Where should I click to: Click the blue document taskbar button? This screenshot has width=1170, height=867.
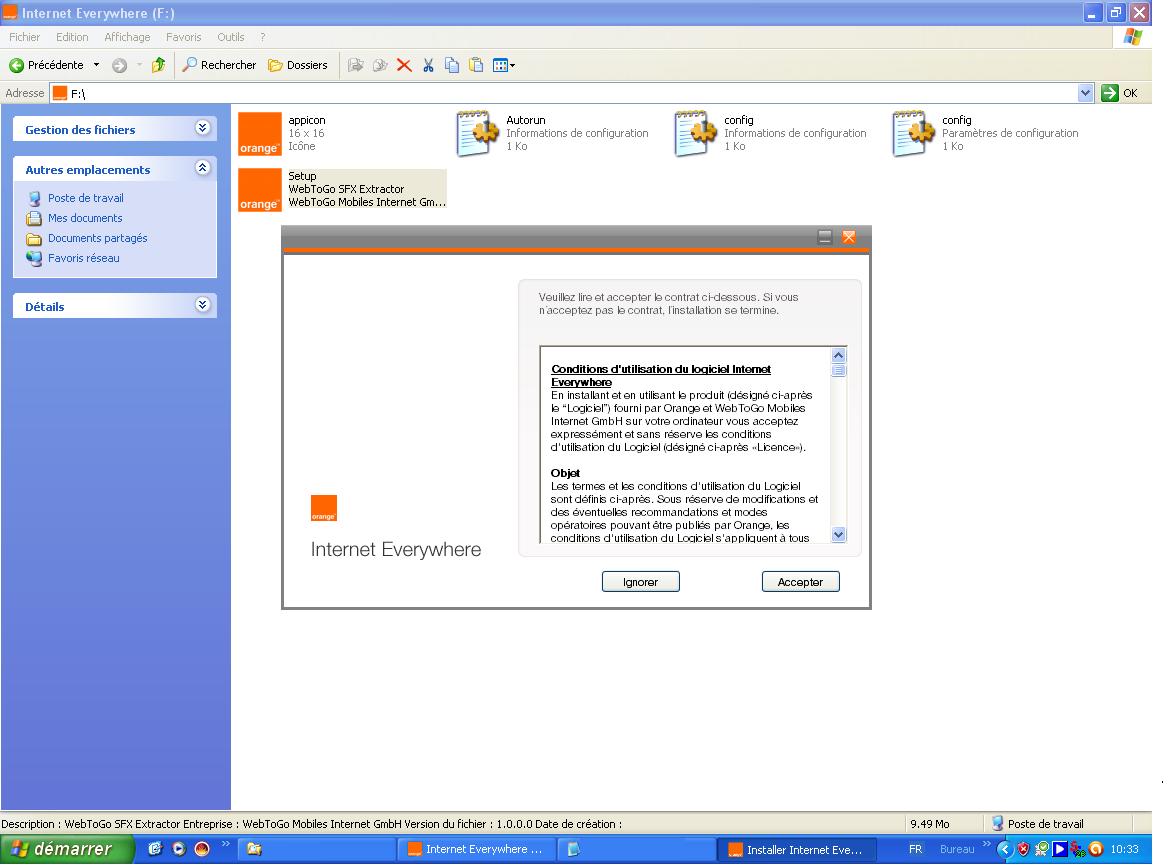pos(636,850)
